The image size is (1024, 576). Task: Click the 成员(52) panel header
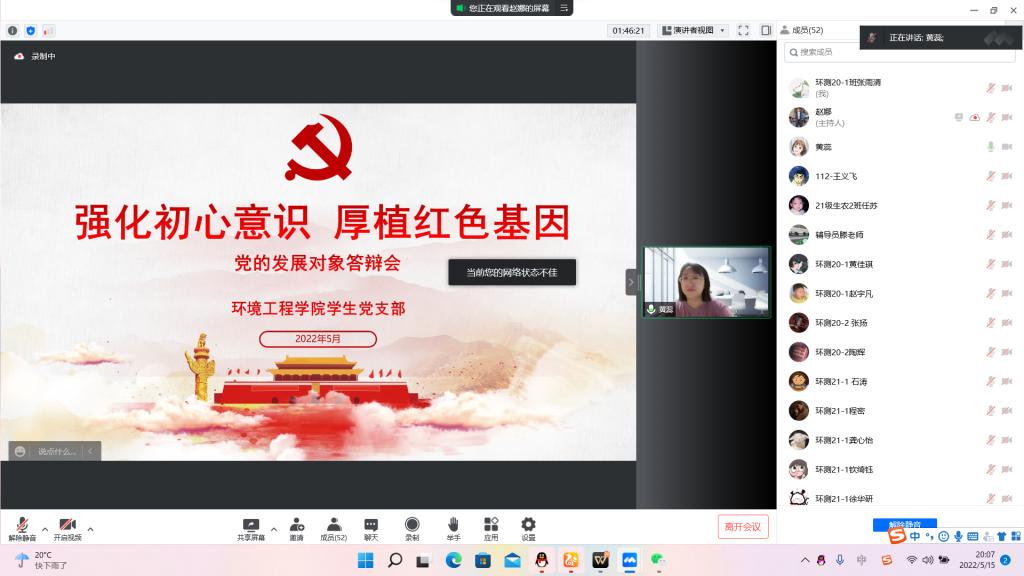[x=802, y=30]
